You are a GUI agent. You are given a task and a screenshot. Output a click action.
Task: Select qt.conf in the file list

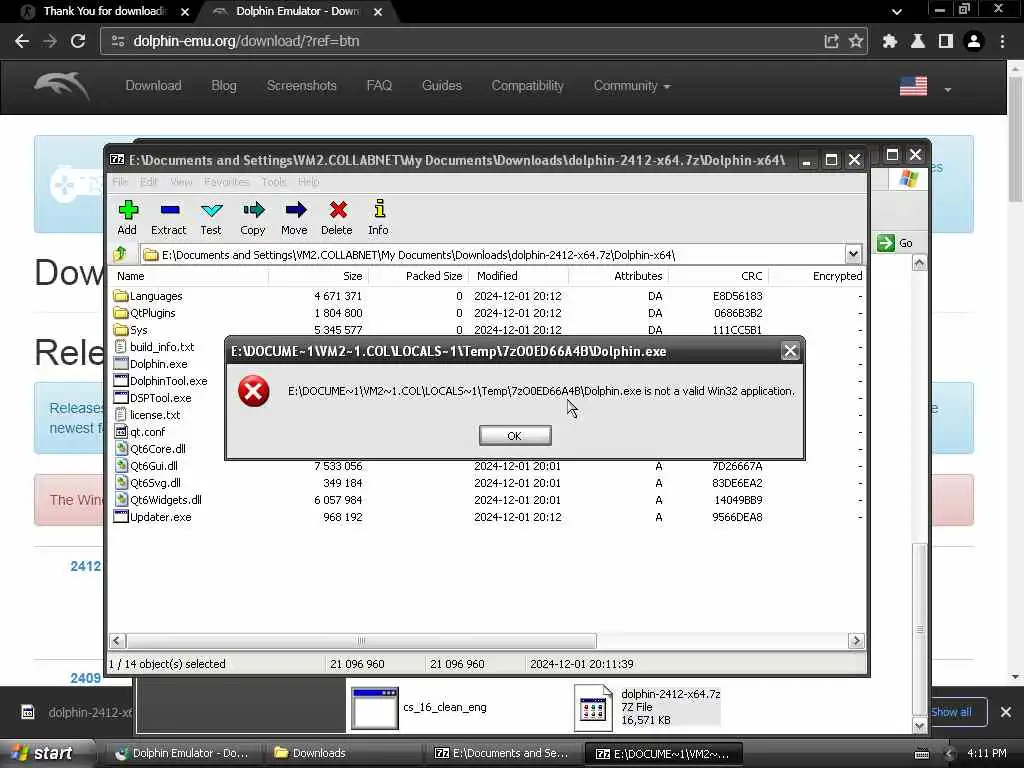coord(140,432)
